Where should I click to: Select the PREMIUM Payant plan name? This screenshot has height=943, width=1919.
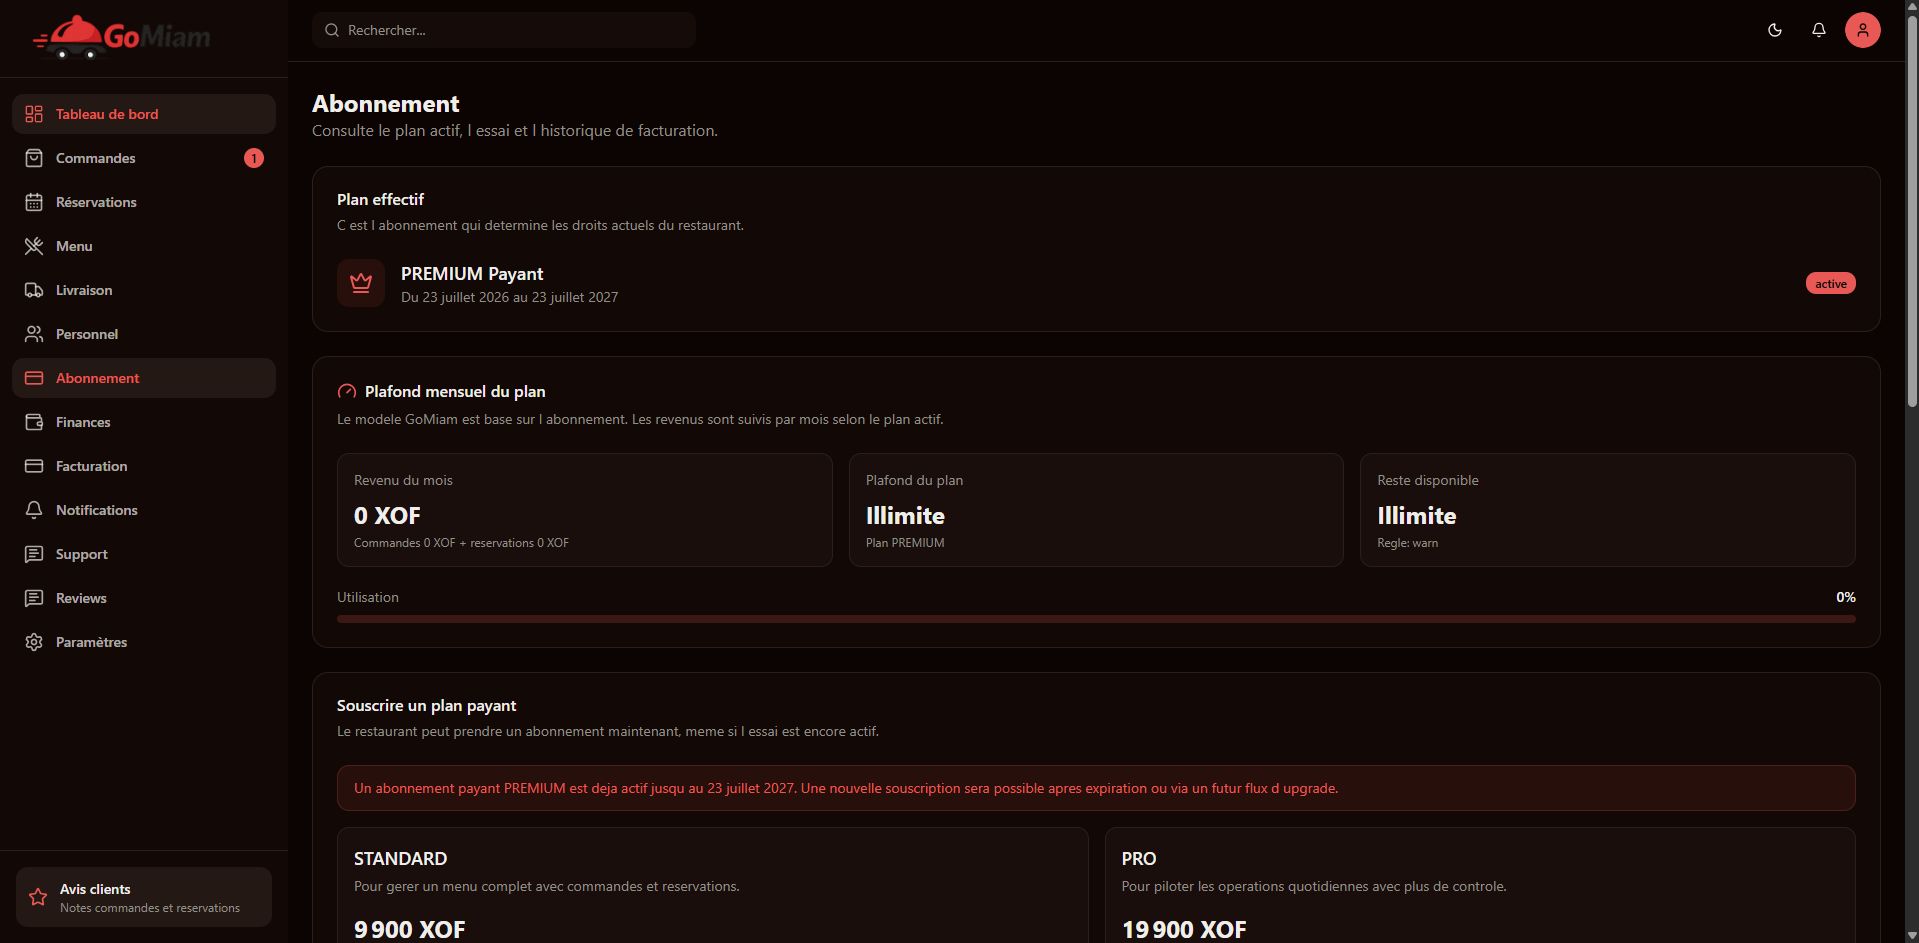(472, 274)
